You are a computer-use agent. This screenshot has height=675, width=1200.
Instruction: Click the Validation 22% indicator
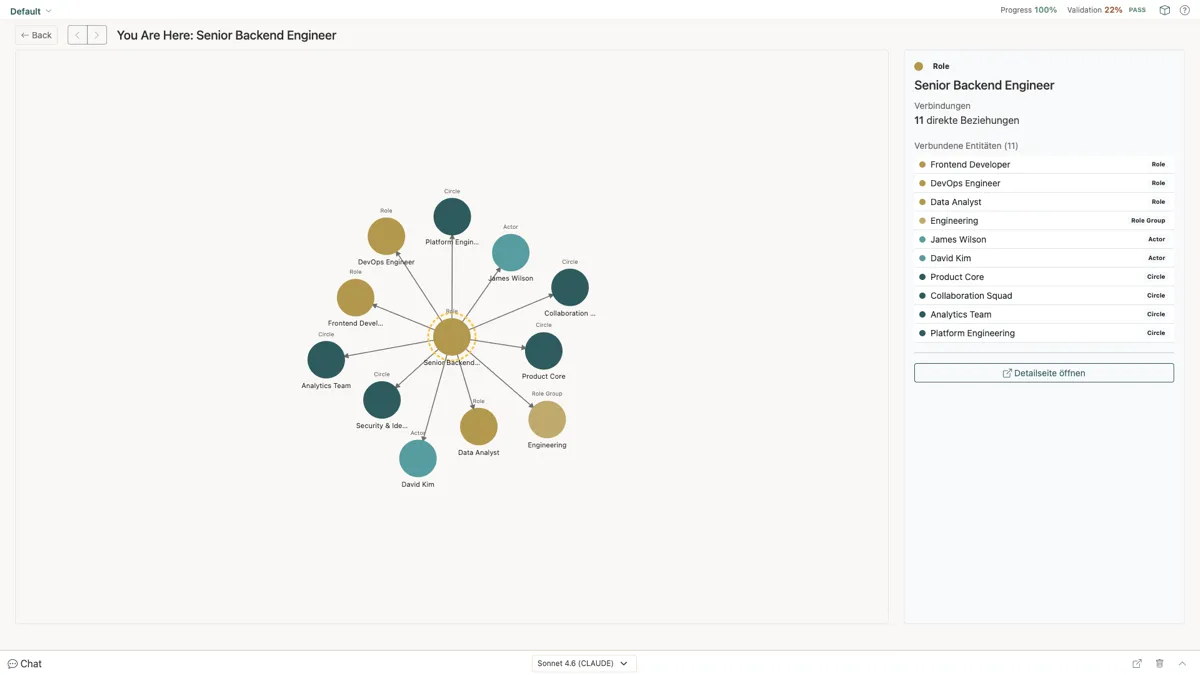pos(1094,10)
